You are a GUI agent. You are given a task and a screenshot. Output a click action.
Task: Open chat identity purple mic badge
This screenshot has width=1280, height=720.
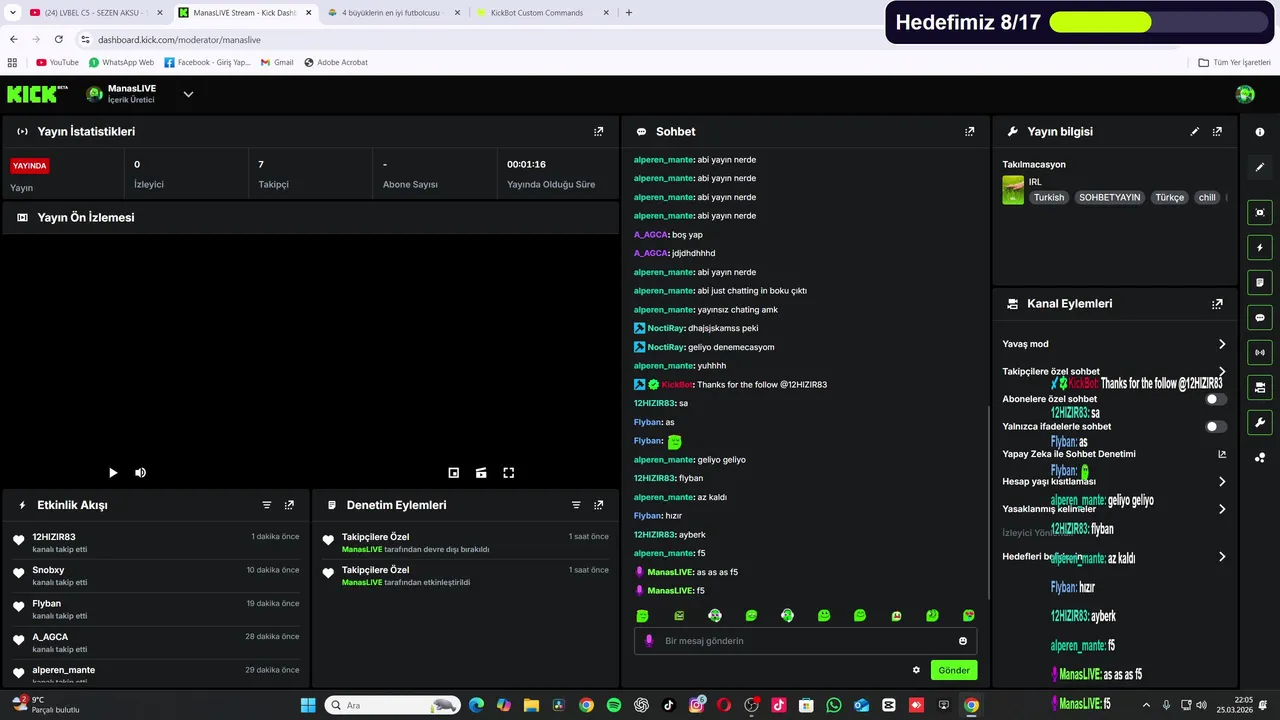click(649, 641)
